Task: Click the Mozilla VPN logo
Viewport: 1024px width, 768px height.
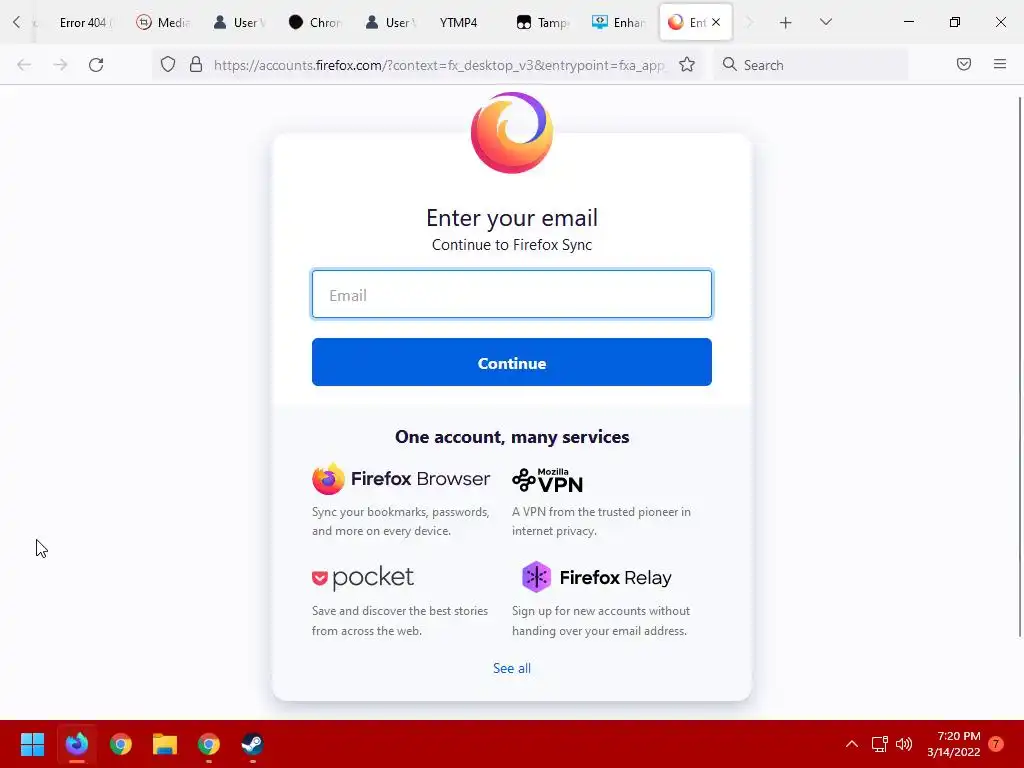Action: click(547, 480)
